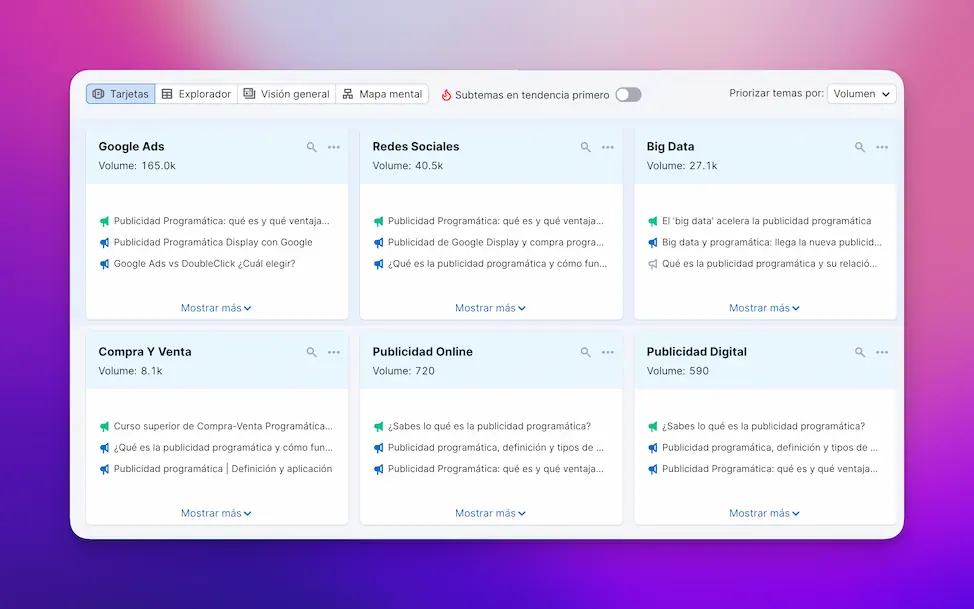Click the search icon on Big Data card
The height and width of the screenshot is (609, 974).
coord(860,147)
